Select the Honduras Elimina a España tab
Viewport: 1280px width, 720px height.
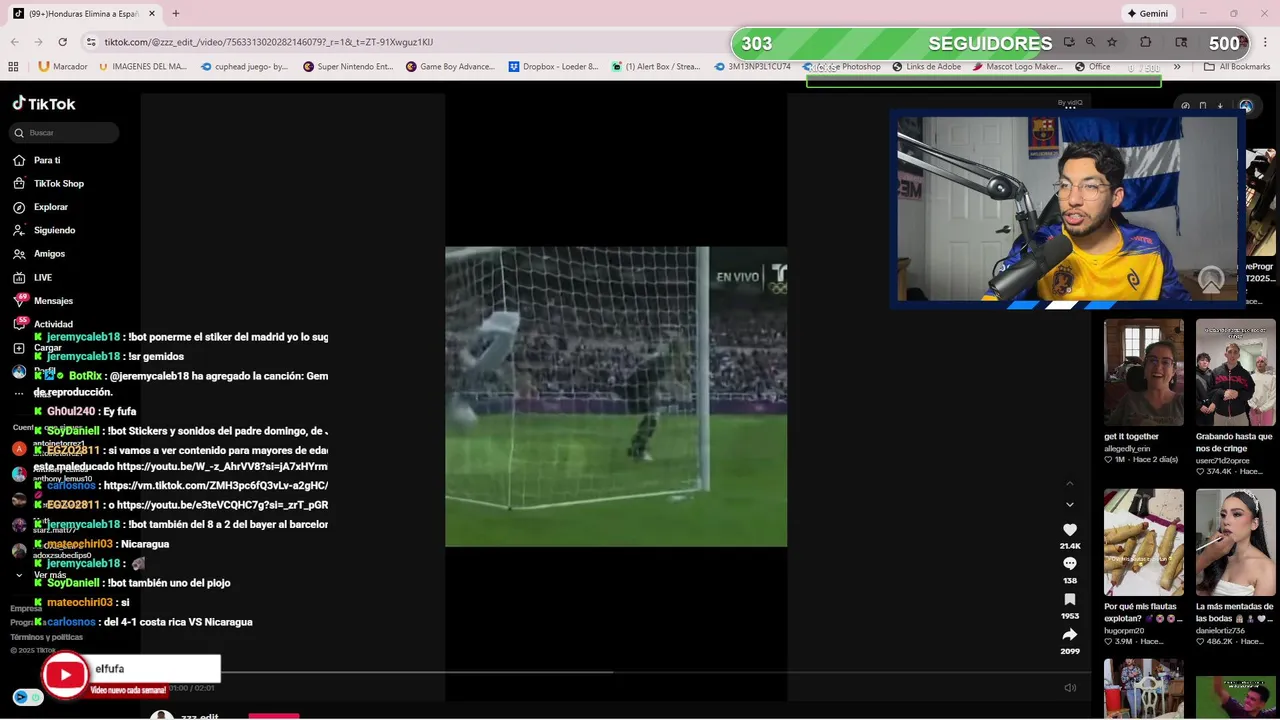point(83,14)
